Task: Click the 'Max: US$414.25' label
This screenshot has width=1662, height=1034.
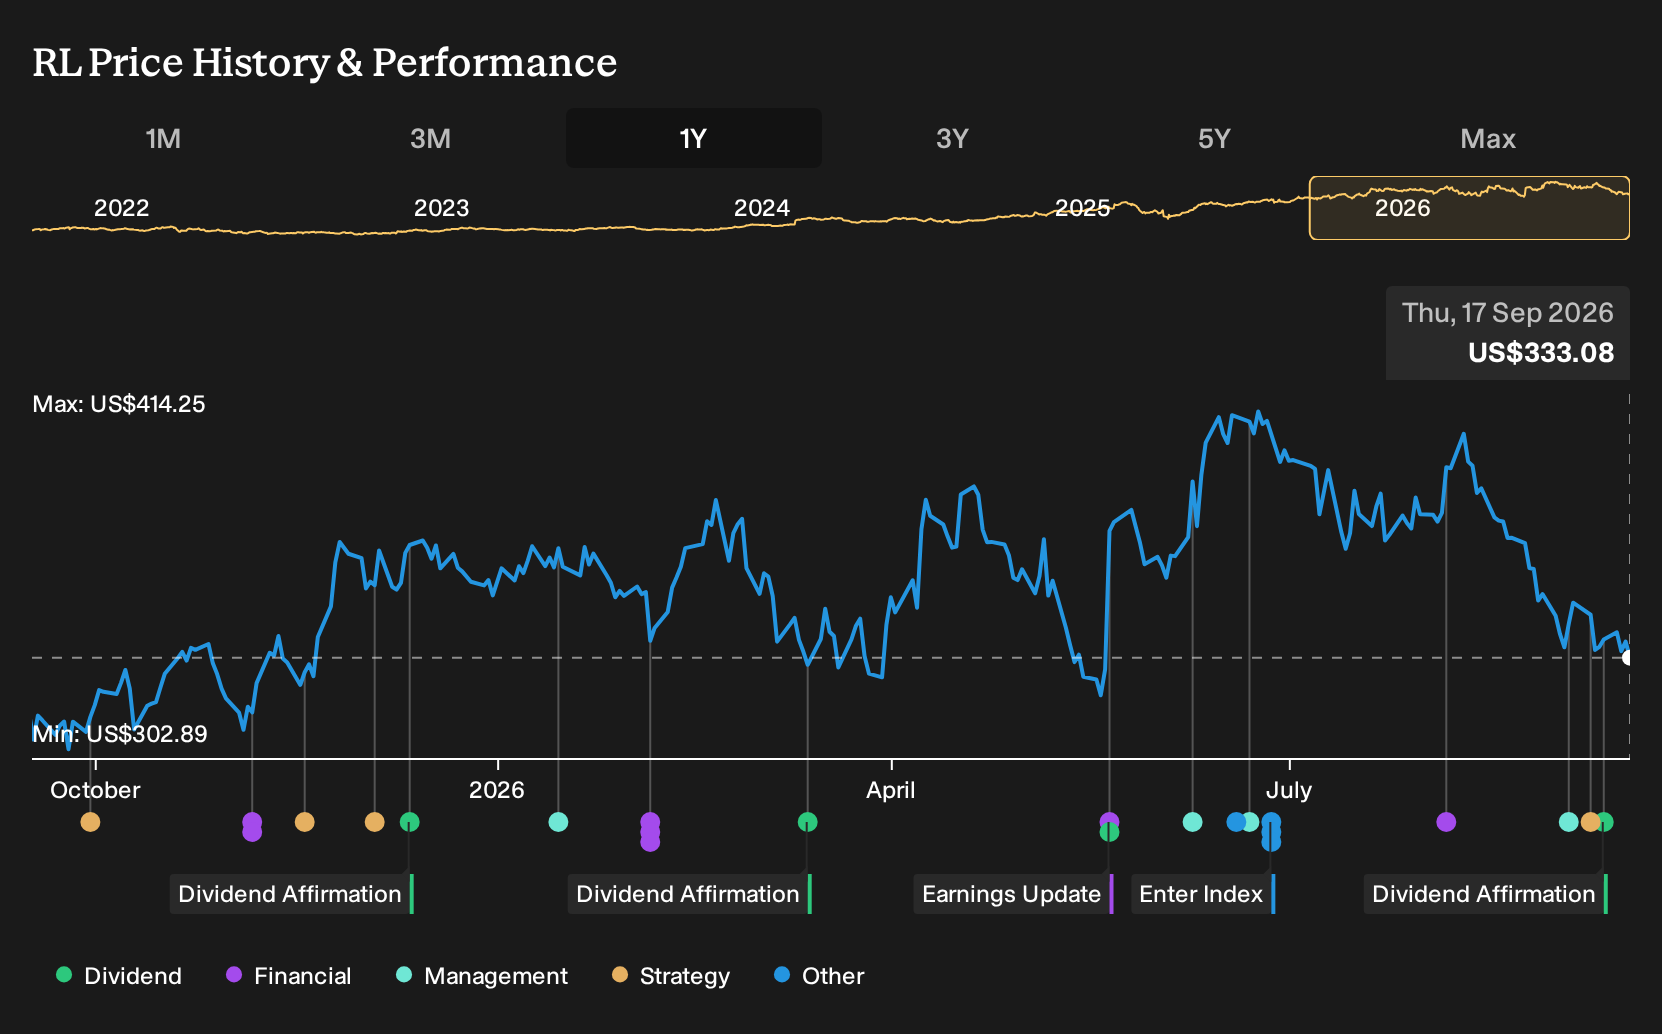Action: [119, 404]
